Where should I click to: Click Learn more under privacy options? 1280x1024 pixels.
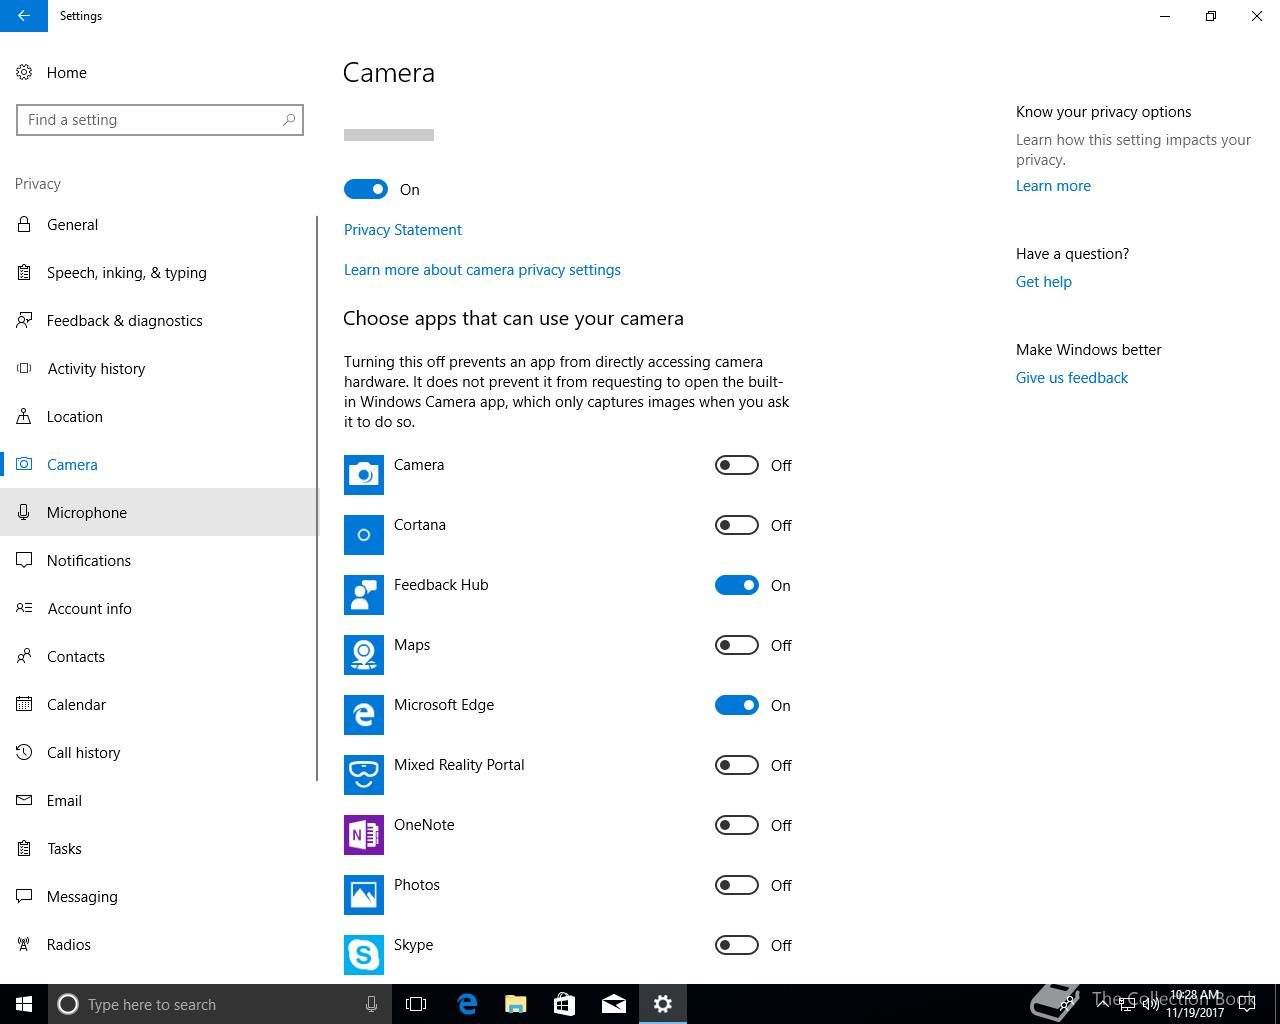tap(1053, 185)
